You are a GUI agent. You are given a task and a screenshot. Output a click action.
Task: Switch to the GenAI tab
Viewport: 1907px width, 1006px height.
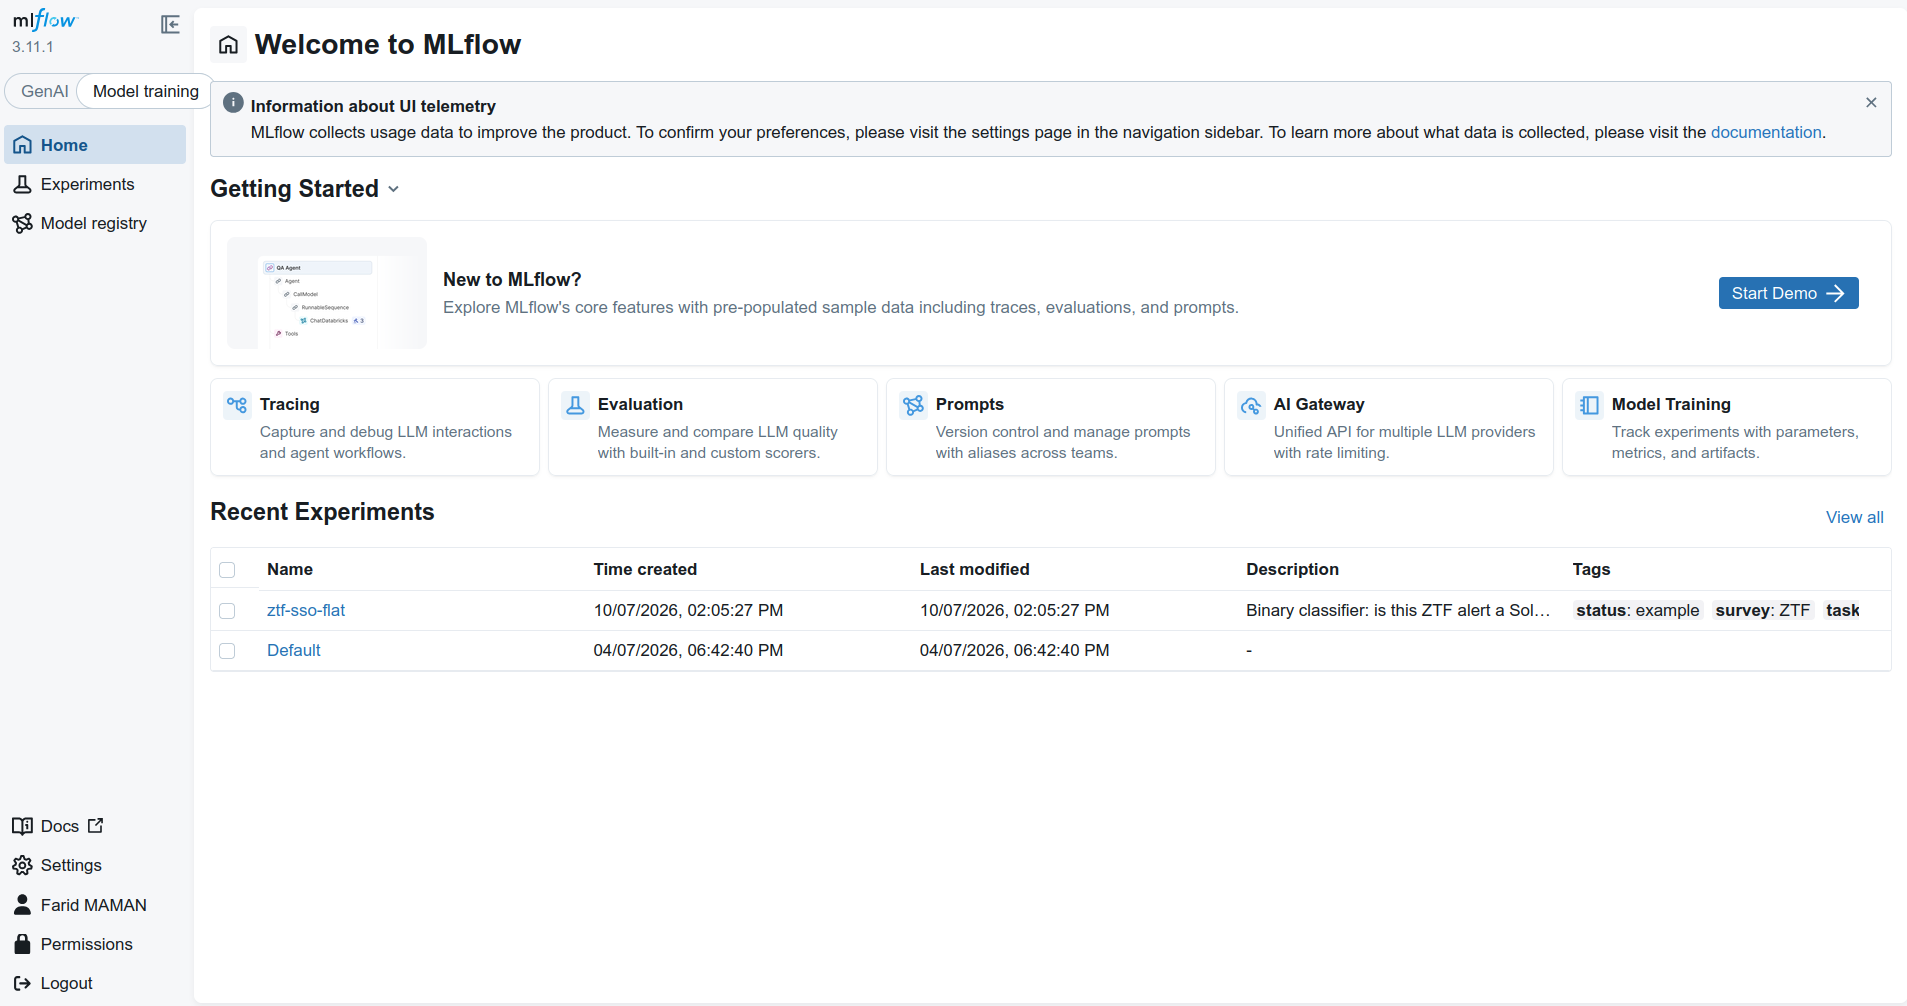pyautogui.click(x=45, y=91)
